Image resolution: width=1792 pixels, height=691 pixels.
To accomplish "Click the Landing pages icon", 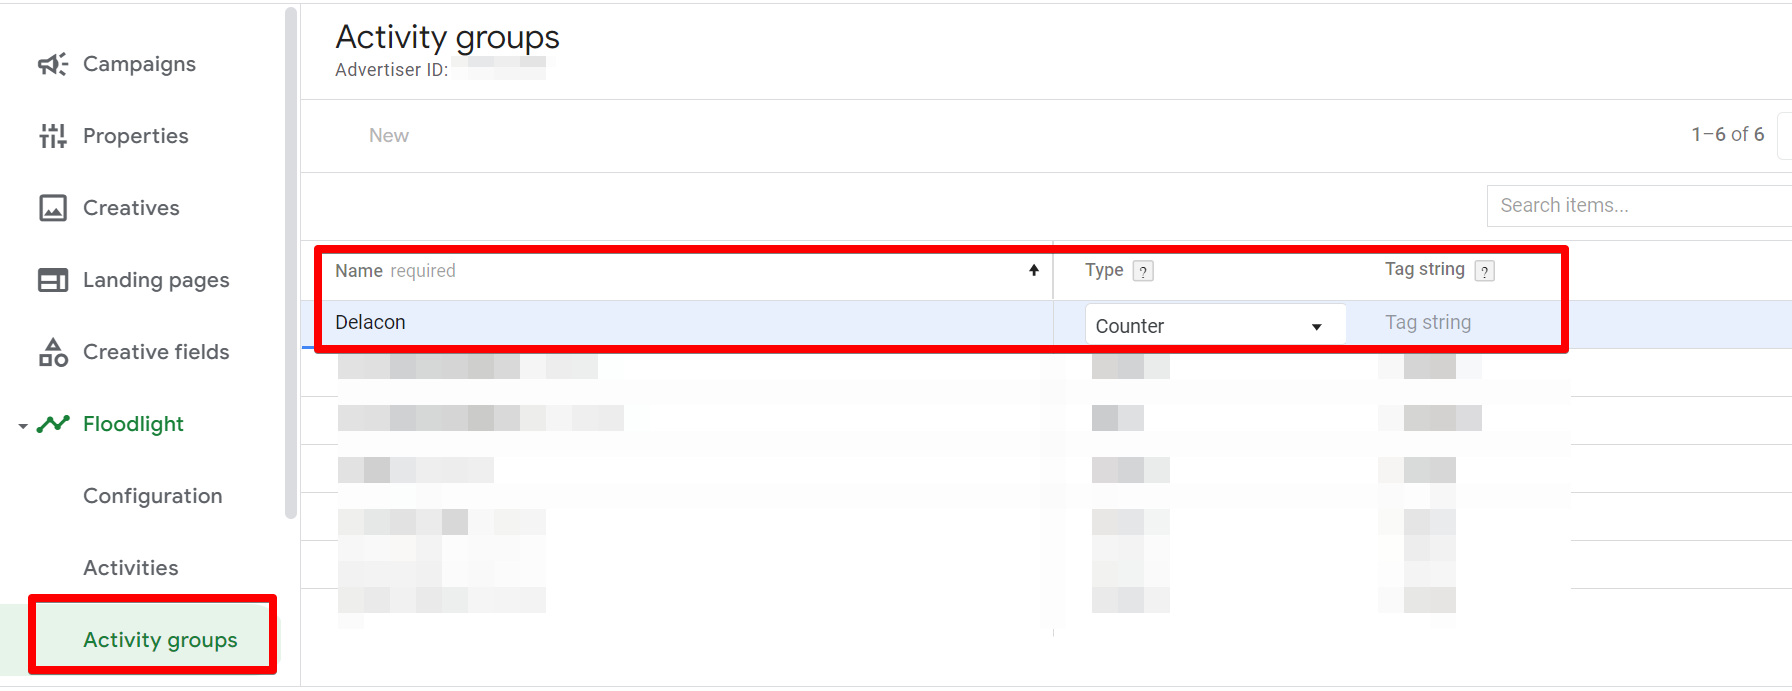I will (52, 280).
